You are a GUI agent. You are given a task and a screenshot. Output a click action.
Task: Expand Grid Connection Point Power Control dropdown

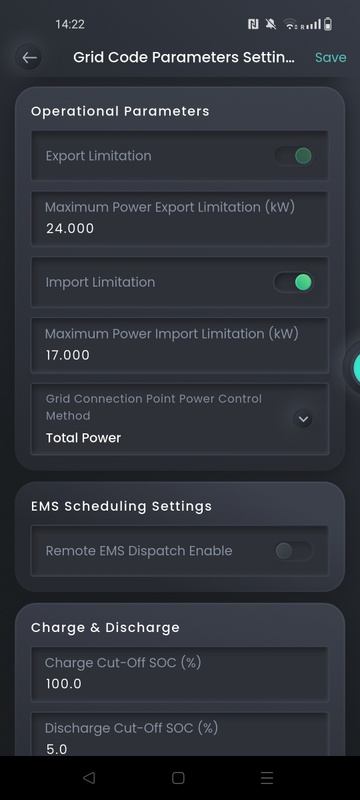point(303,419)
